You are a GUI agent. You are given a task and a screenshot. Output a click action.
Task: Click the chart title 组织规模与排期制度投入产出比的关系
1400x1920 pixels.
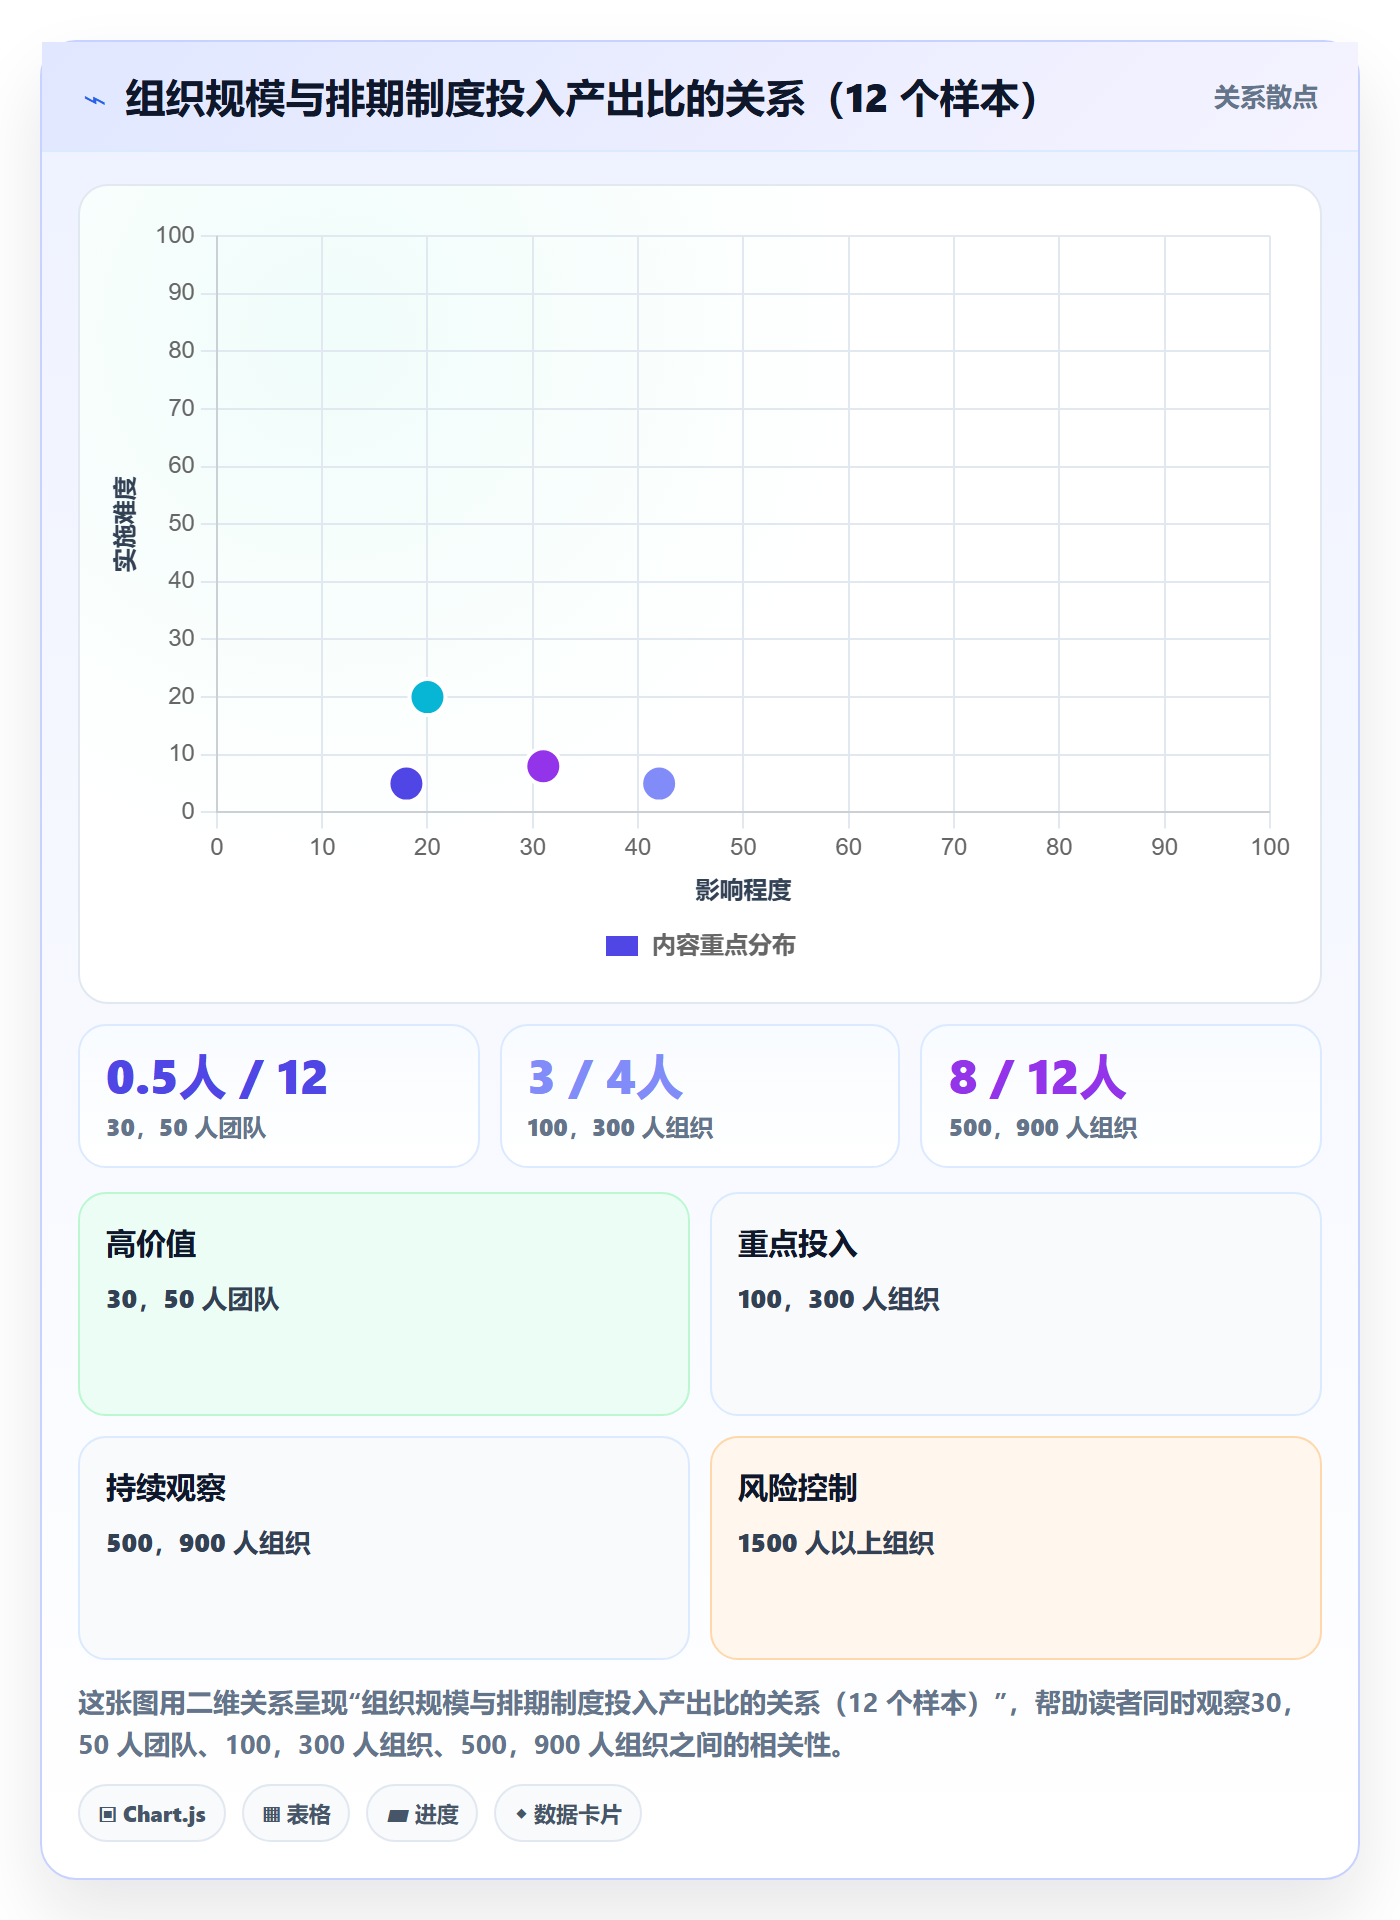585,99
